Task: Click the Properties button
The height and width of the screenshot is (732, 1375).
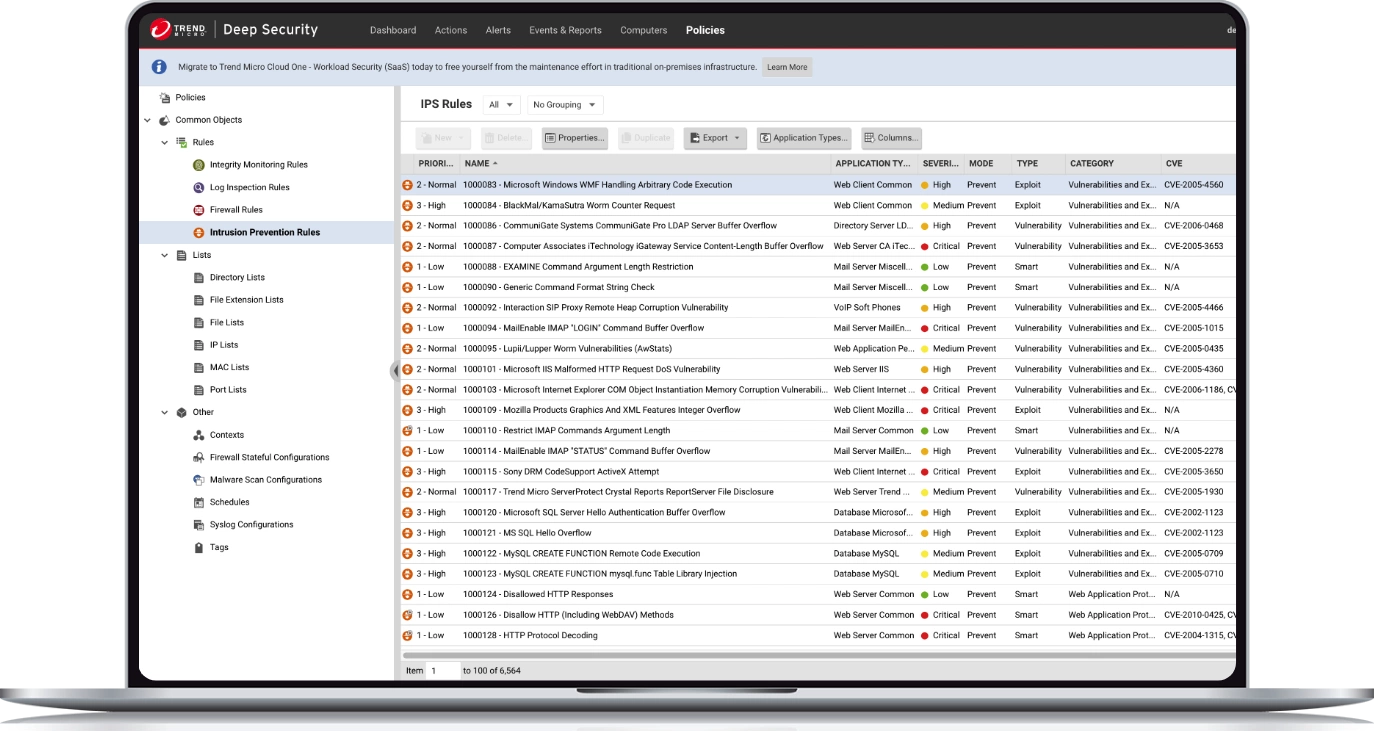Action: point(575,138)
